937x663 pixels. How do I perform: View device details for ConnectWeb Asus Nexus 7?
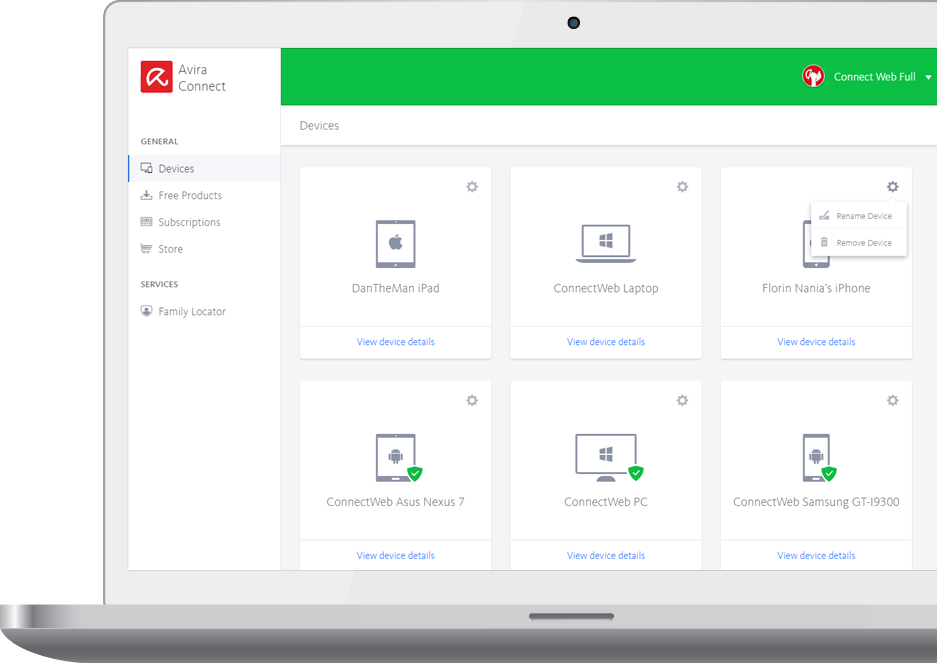pyautogui.click(x=396, y=555)
